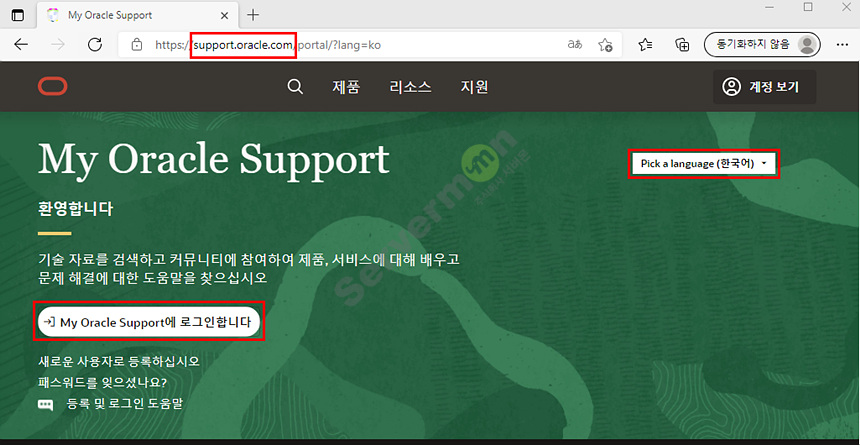
Task: Click the 동기화하지 않음 profile button
Action: [762, 45]
